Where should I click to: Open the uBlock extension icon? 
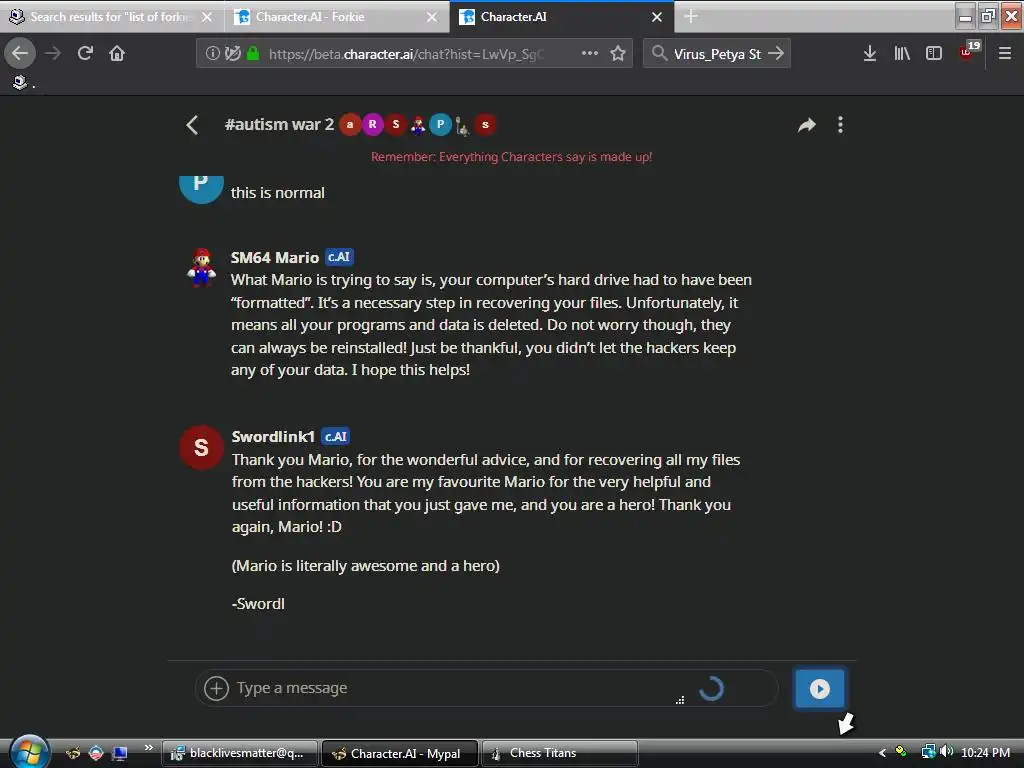(968, 52)
